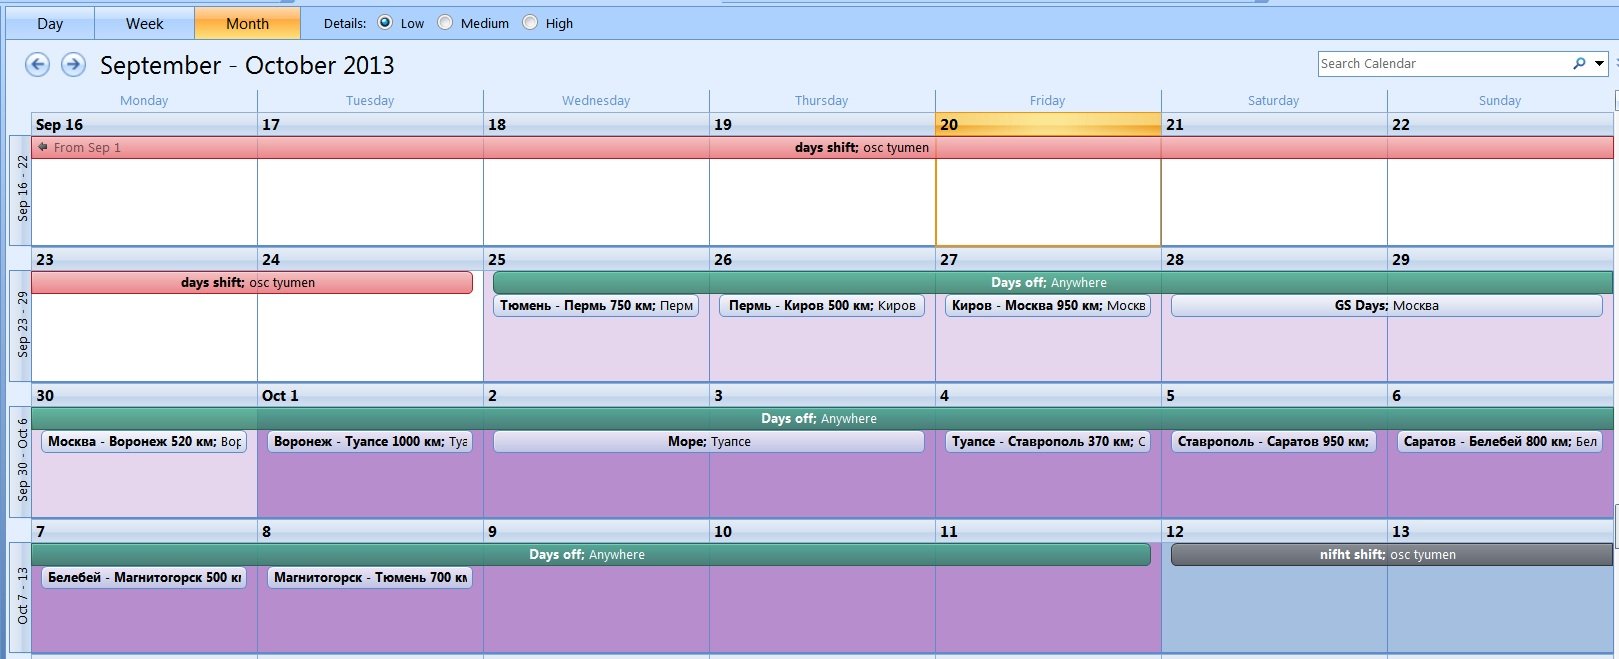Select the 'Тюмень - Пермь 750 км' appointment

pyautogui.click(x=595, y=306)
